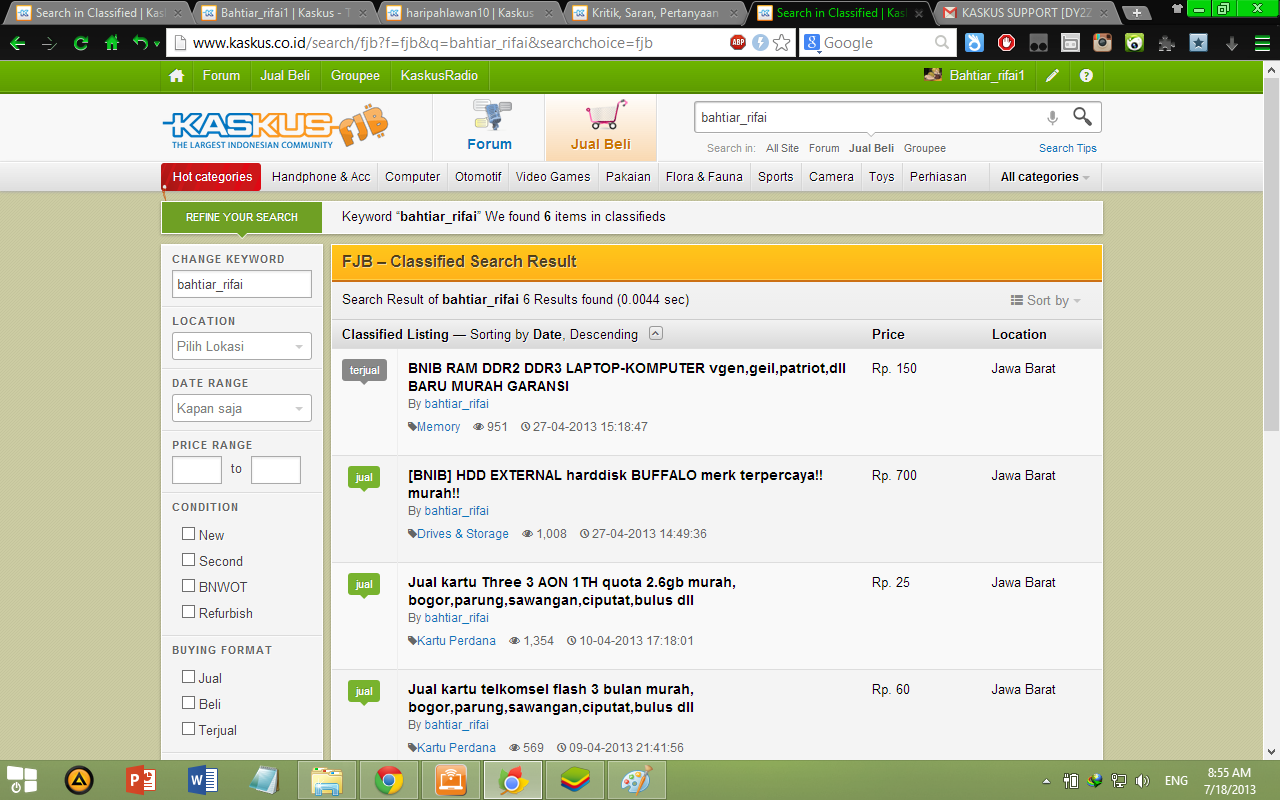Click the maximum price input box

275,469
